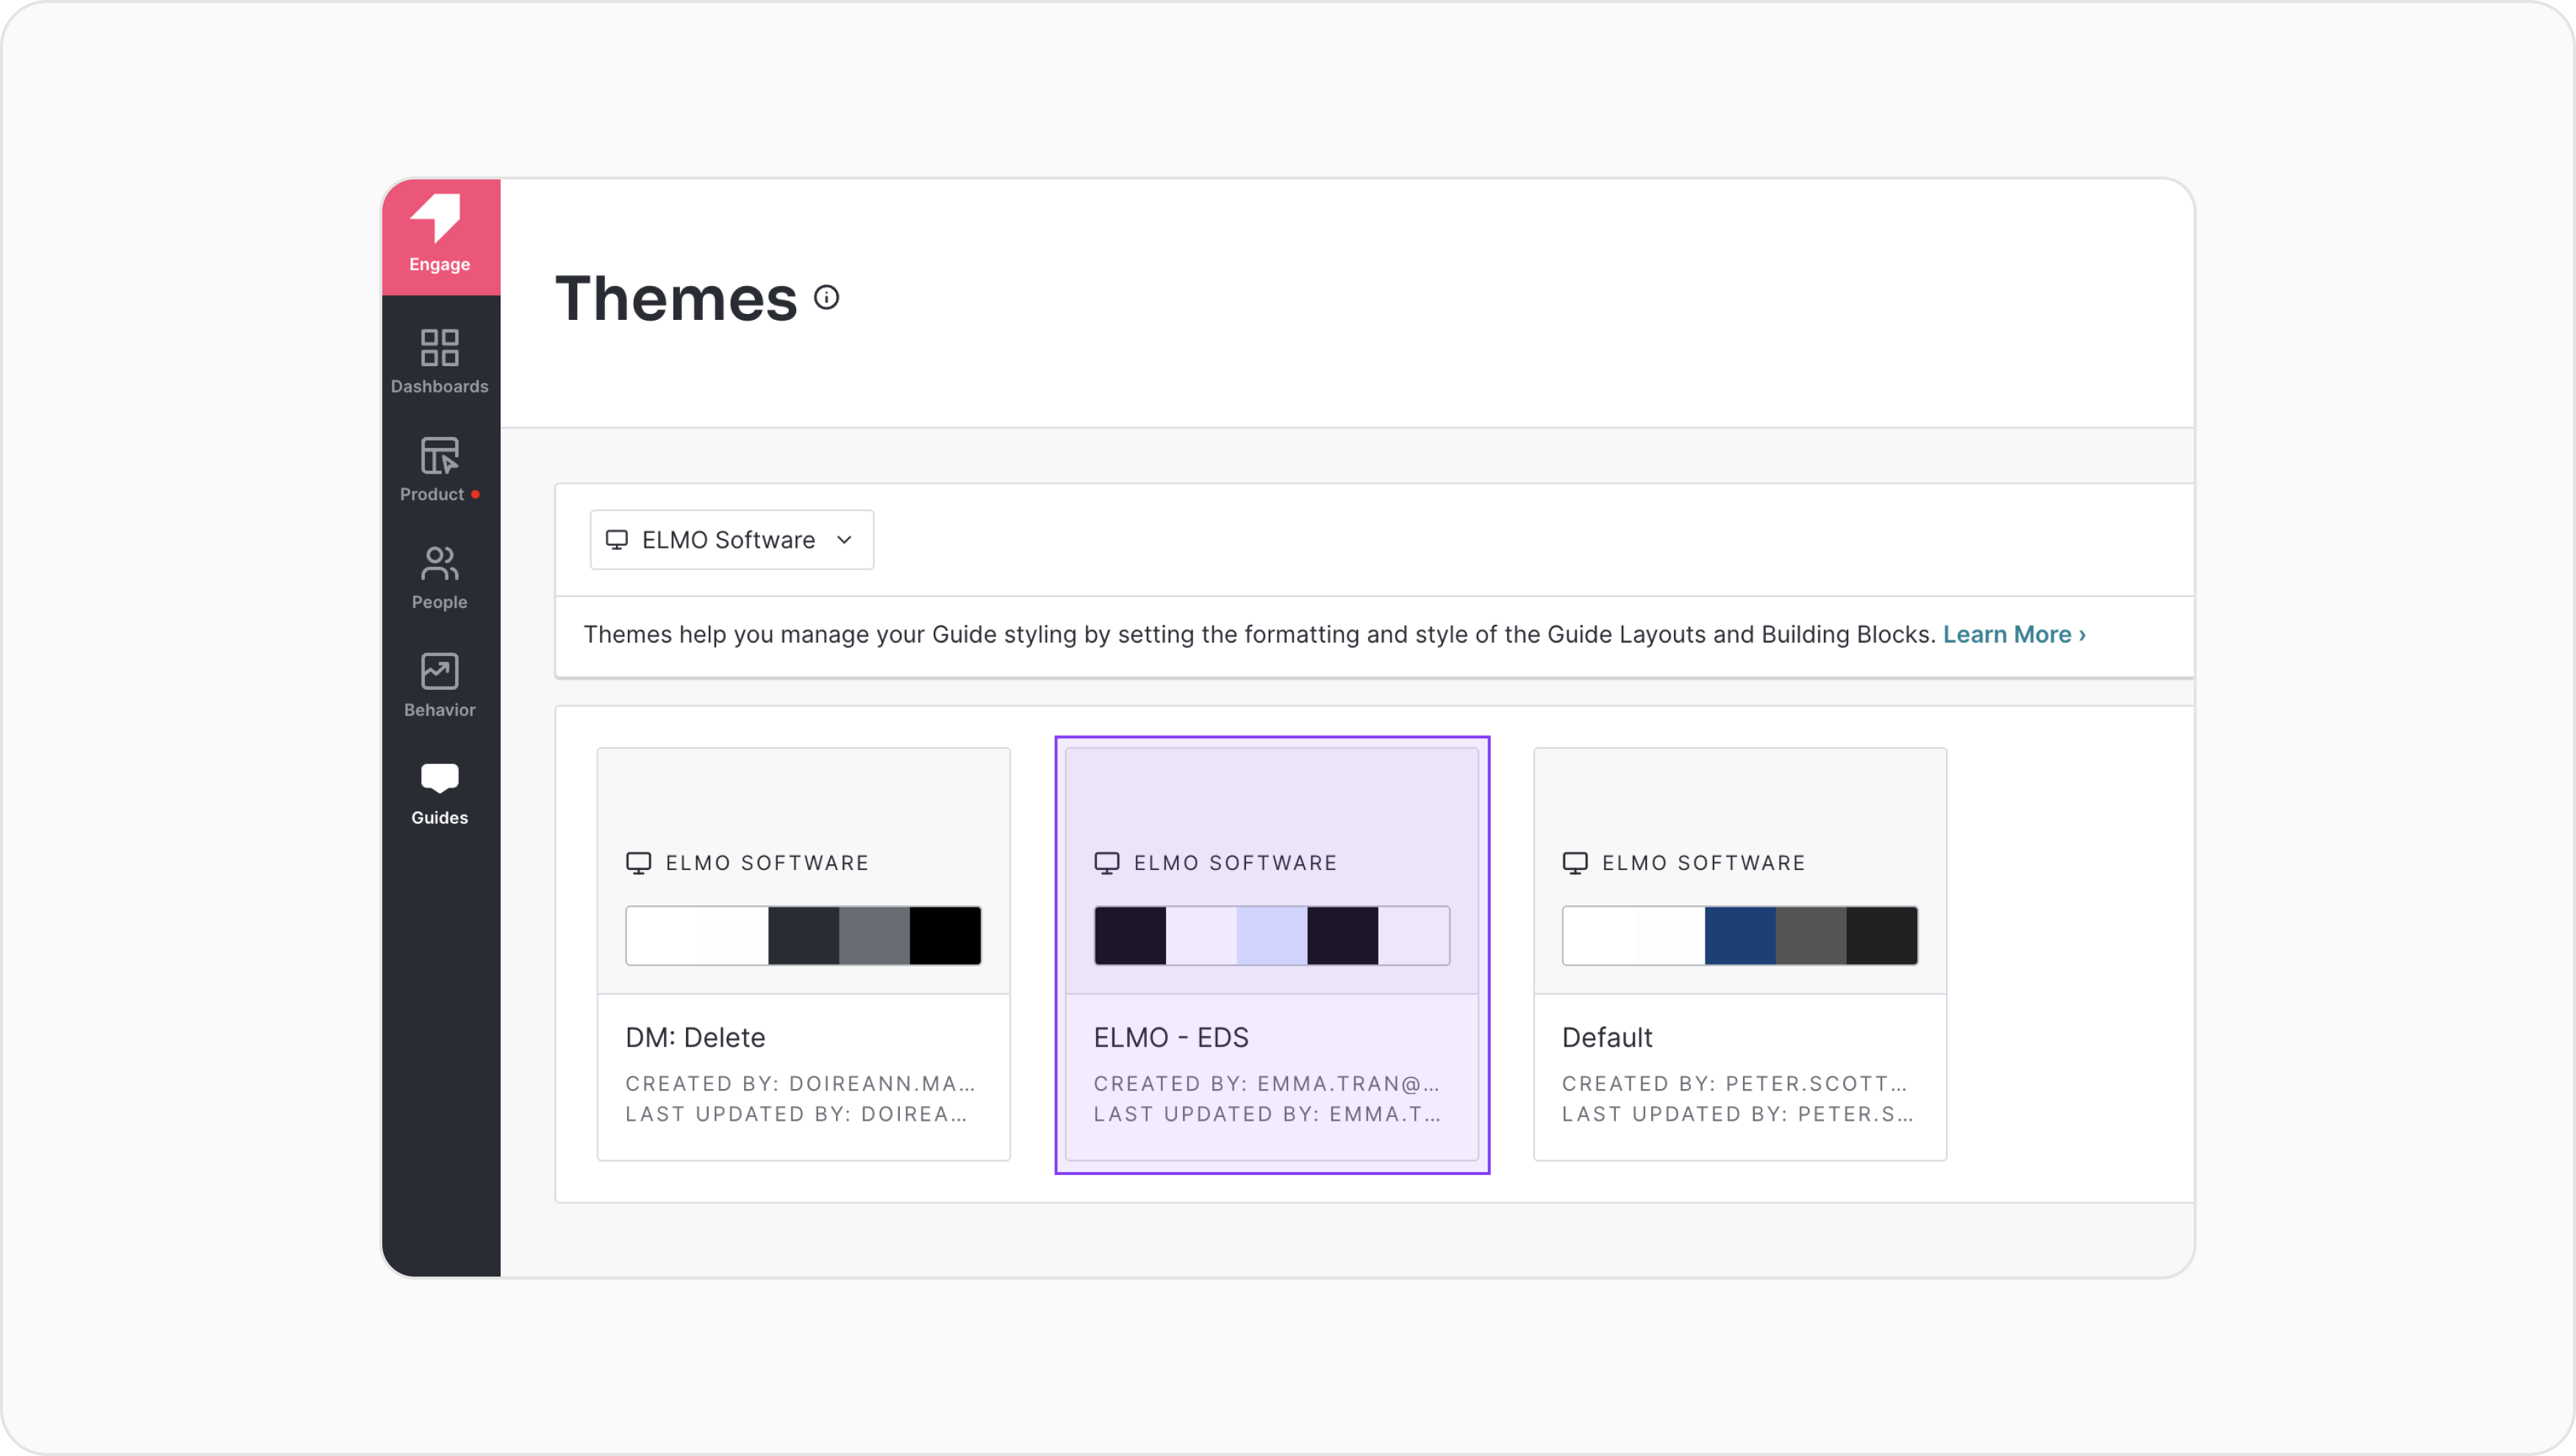
Task: Click the info icon beside Themes title
Action: (826, 297)
